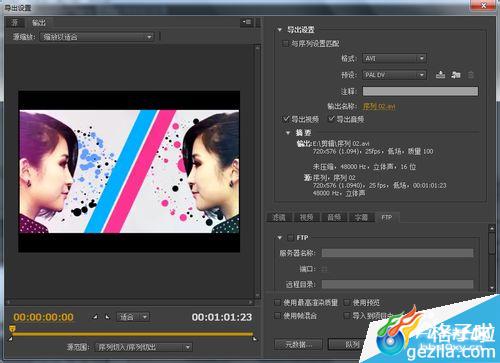Screen dimensions: 500x363
Task: Open the 源范围 sequence in/out dropdown
Action: click(144, 347)
